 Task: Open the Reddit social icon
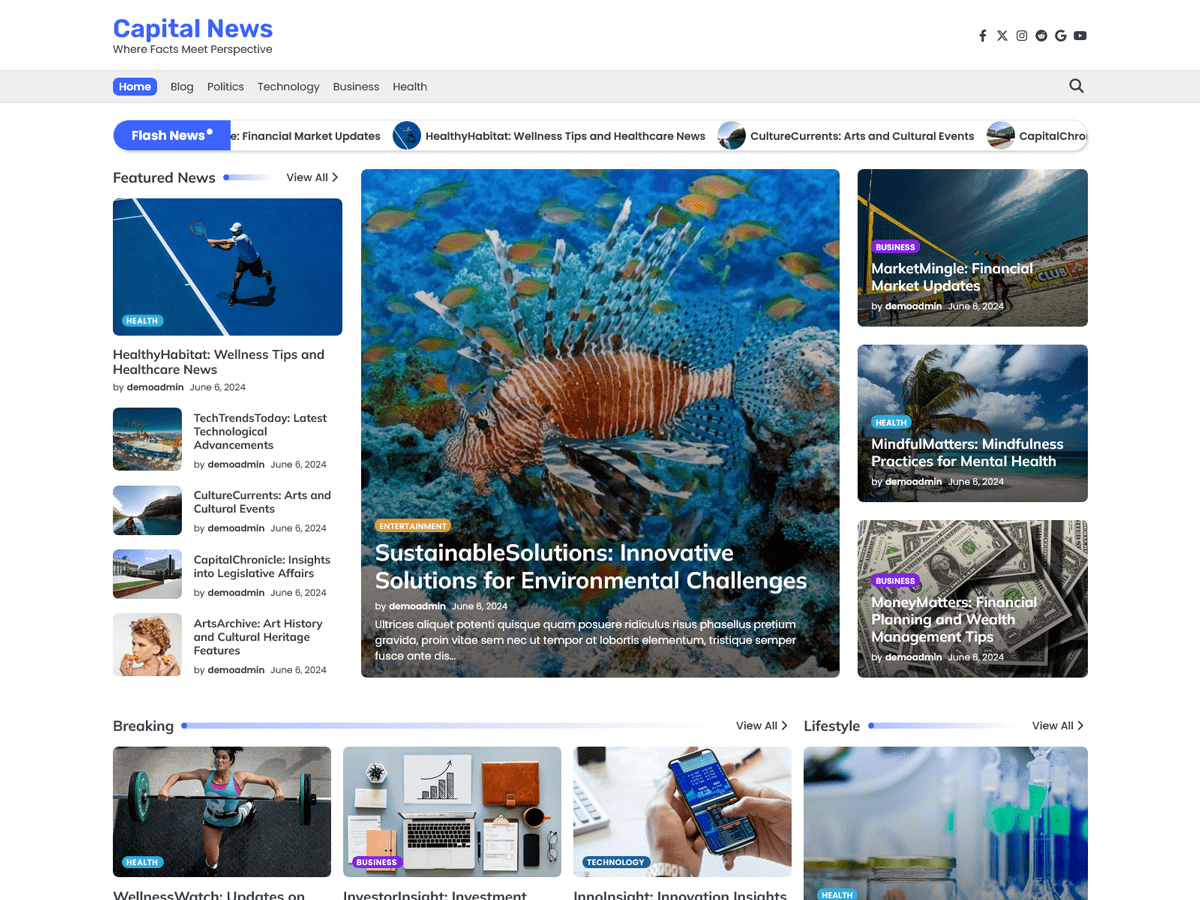click(1041, 35)
